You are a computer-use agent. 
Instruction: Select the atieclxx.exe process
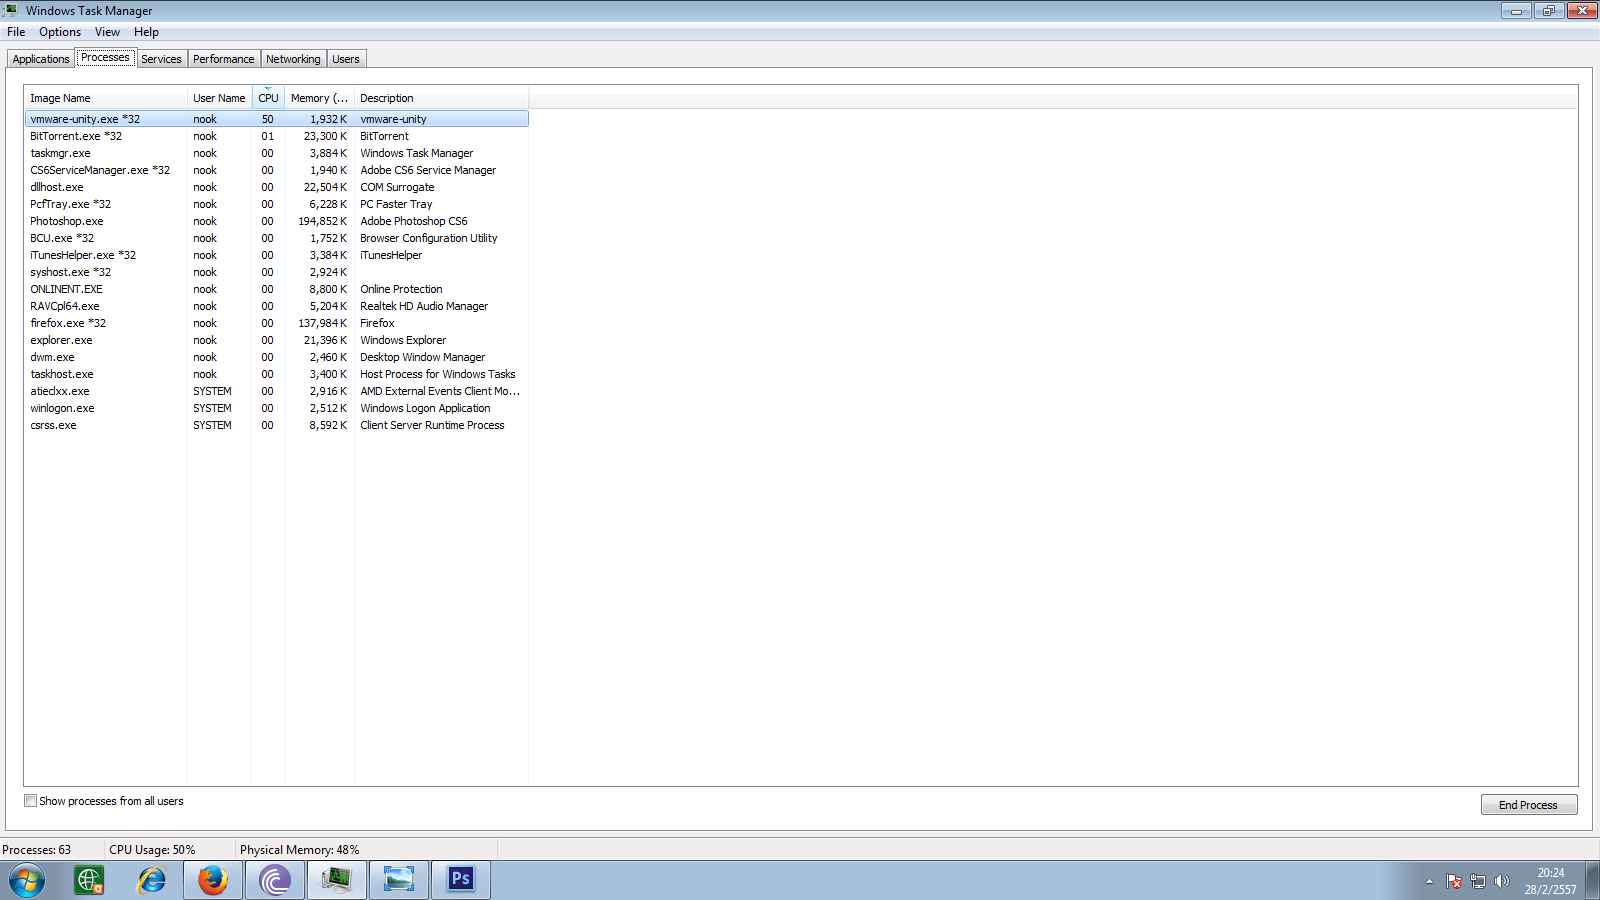(x=277, y=391)
